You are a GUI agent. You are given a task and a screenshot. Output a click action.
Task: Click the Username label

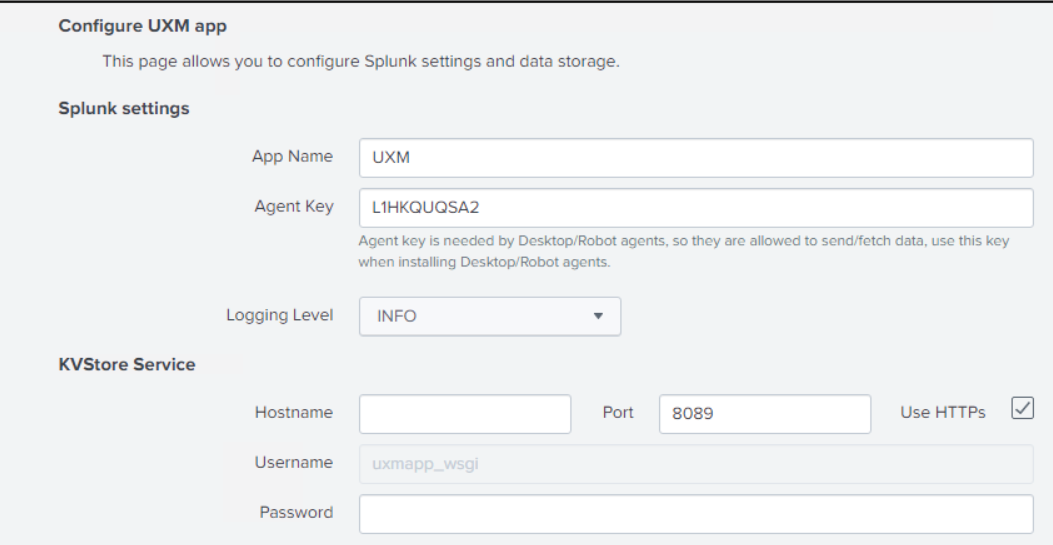coord(293,462)
